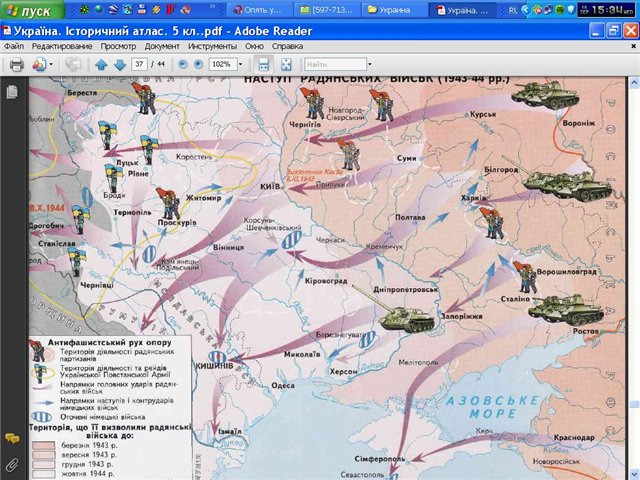Launch the floppy disk quick-launch icon
The image size is (640, 480).
[142, 9]
